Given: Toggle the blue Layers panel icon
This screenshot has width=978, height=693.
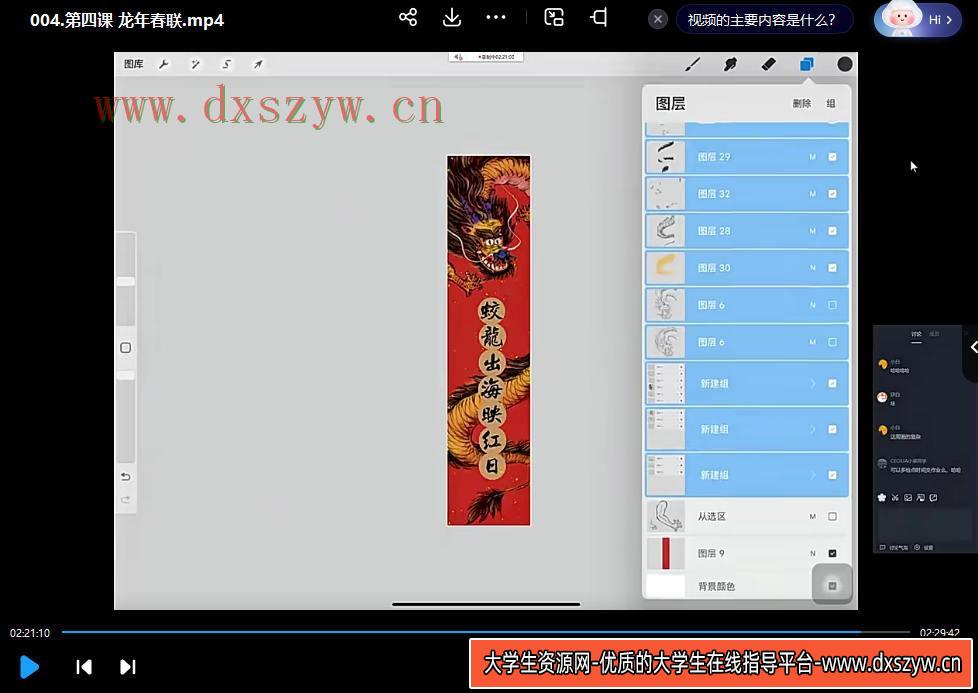Looking at the screenshot, I should click(x=806, y=64).
